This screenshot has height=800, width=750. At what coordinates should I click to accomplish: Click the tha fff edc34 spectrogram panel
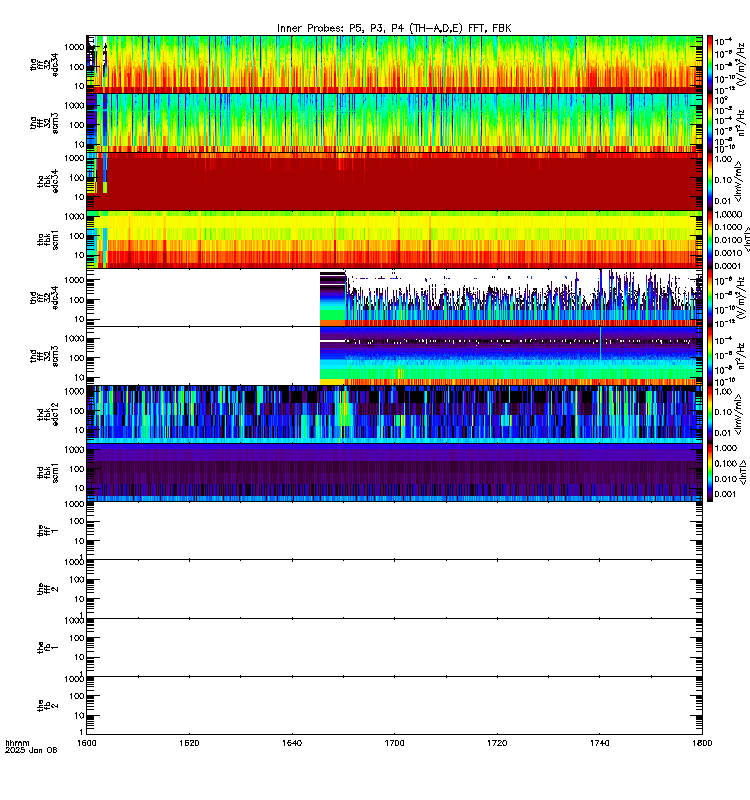(x=394, y=64)
